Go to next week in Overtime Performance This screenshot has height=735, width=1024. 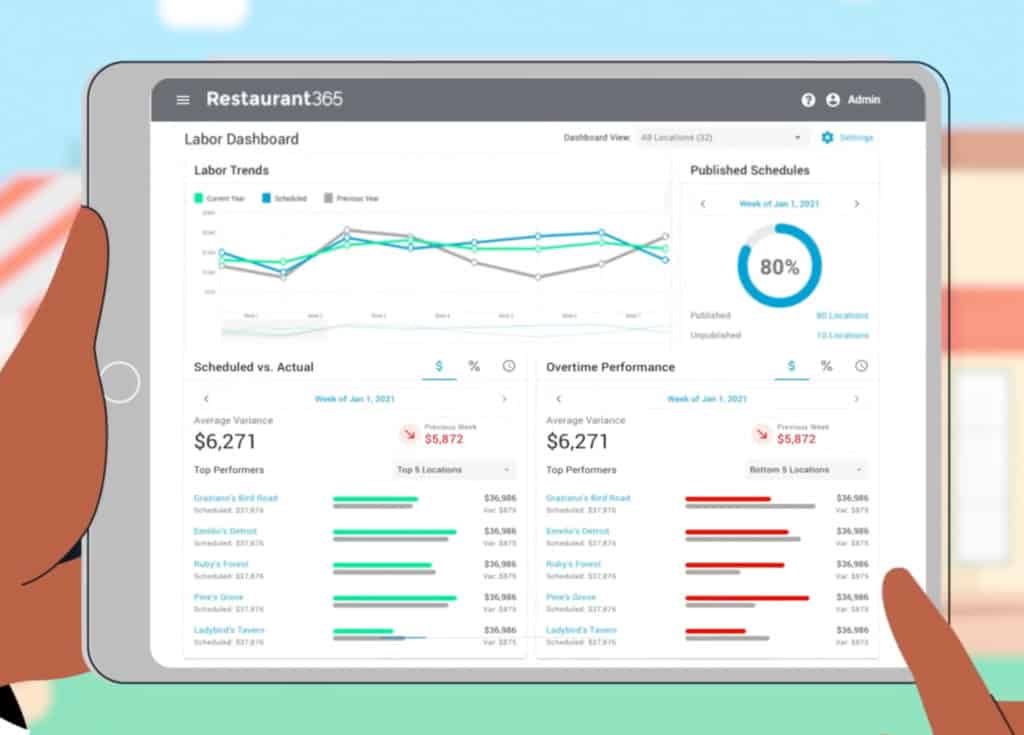(856, 399)
